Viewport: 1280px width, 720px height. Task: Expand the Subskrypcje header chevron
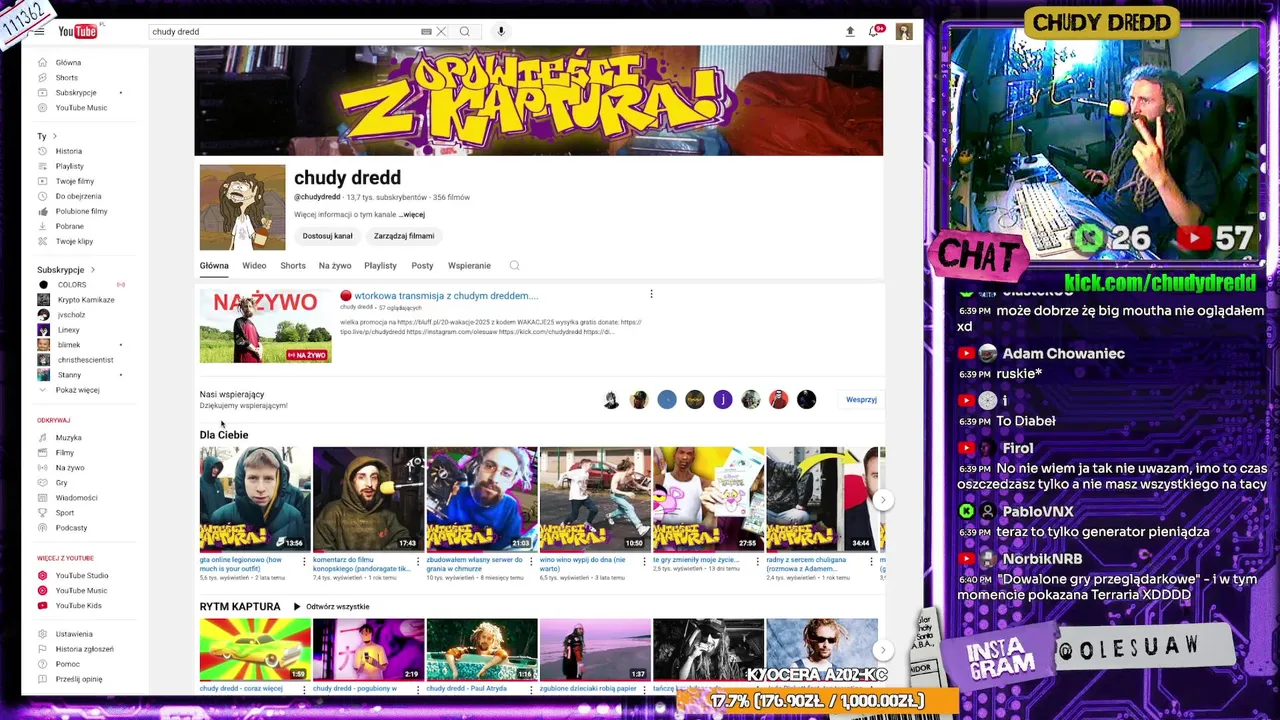point(93,270)
